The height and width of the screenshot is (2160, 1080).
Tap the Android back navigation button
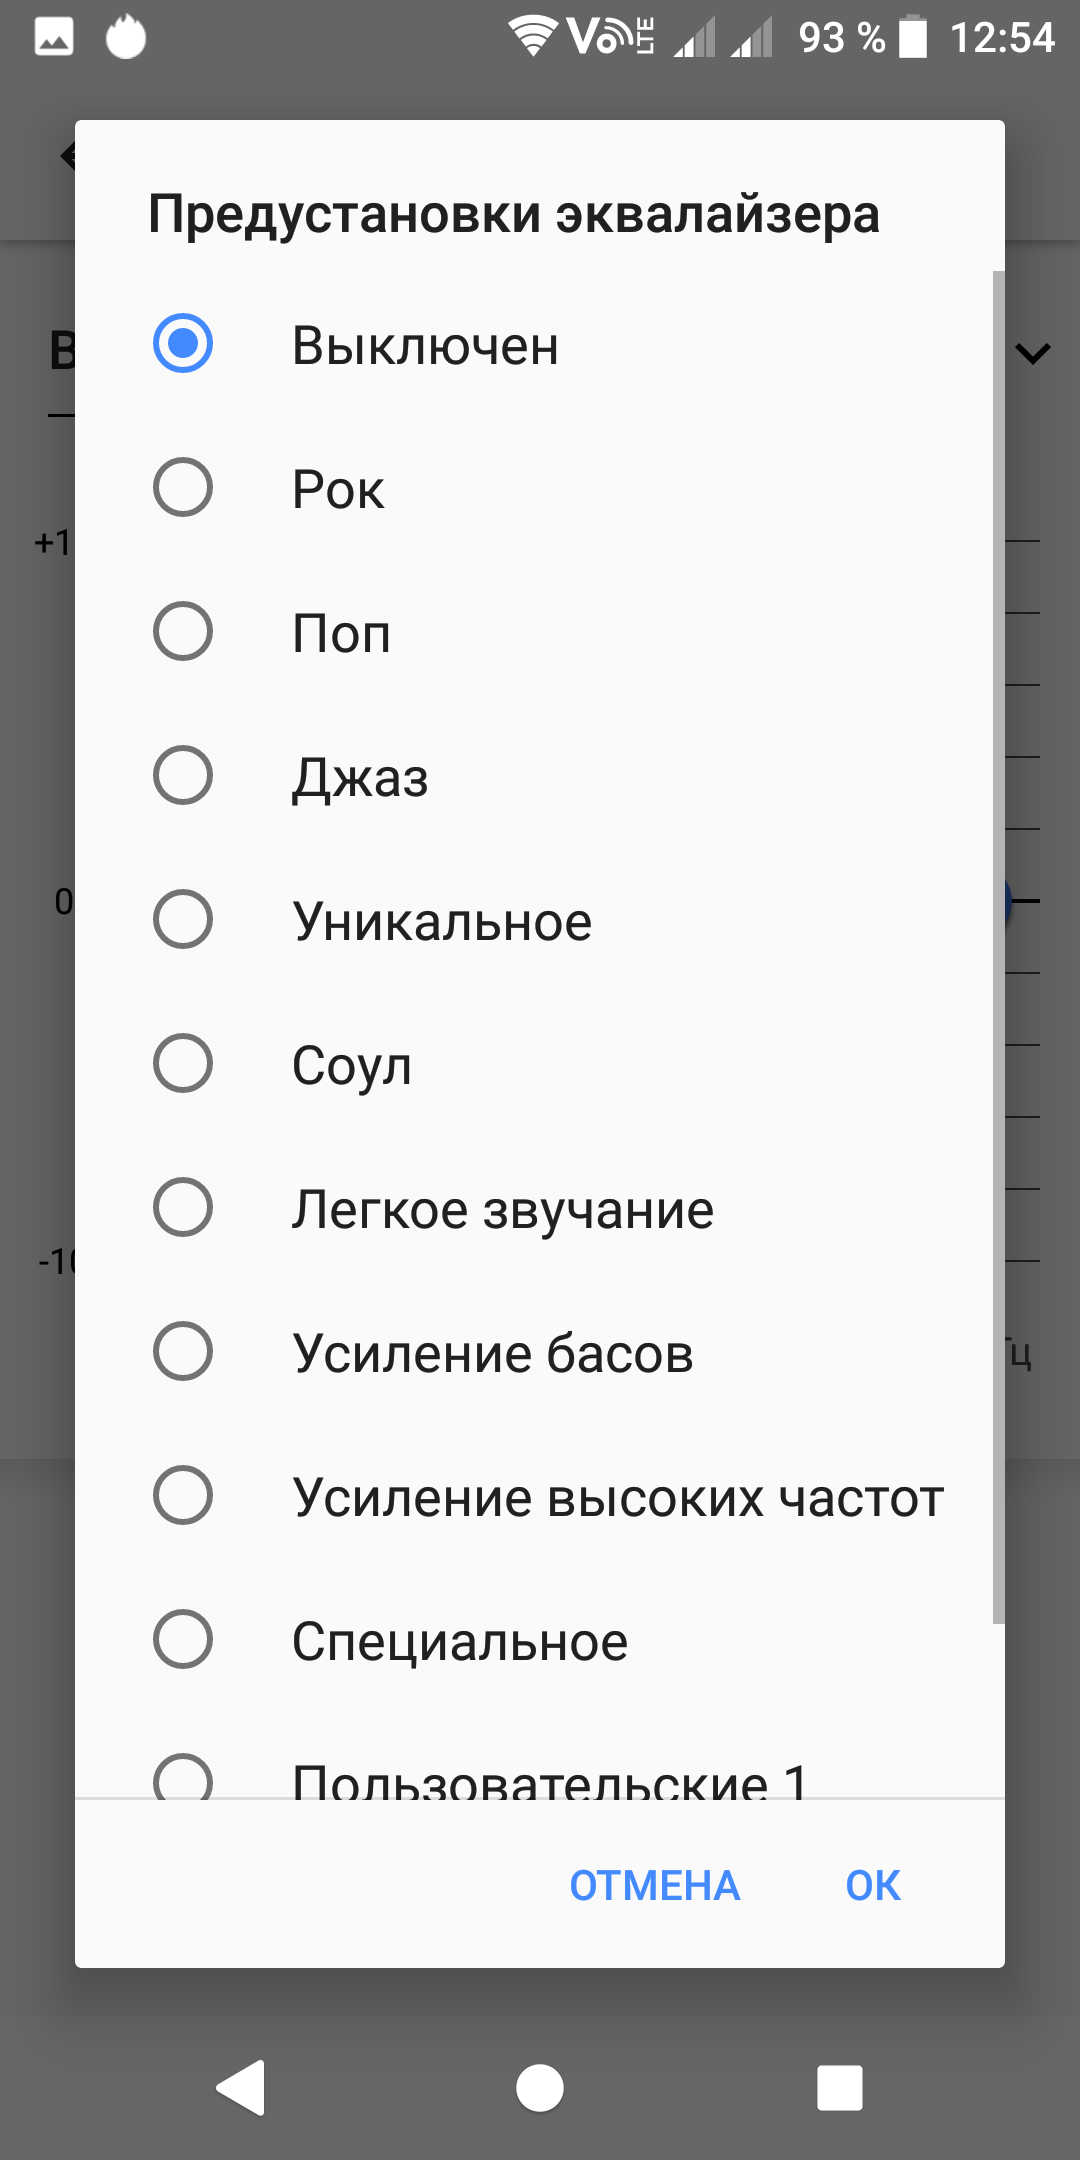pos(241,2088)
